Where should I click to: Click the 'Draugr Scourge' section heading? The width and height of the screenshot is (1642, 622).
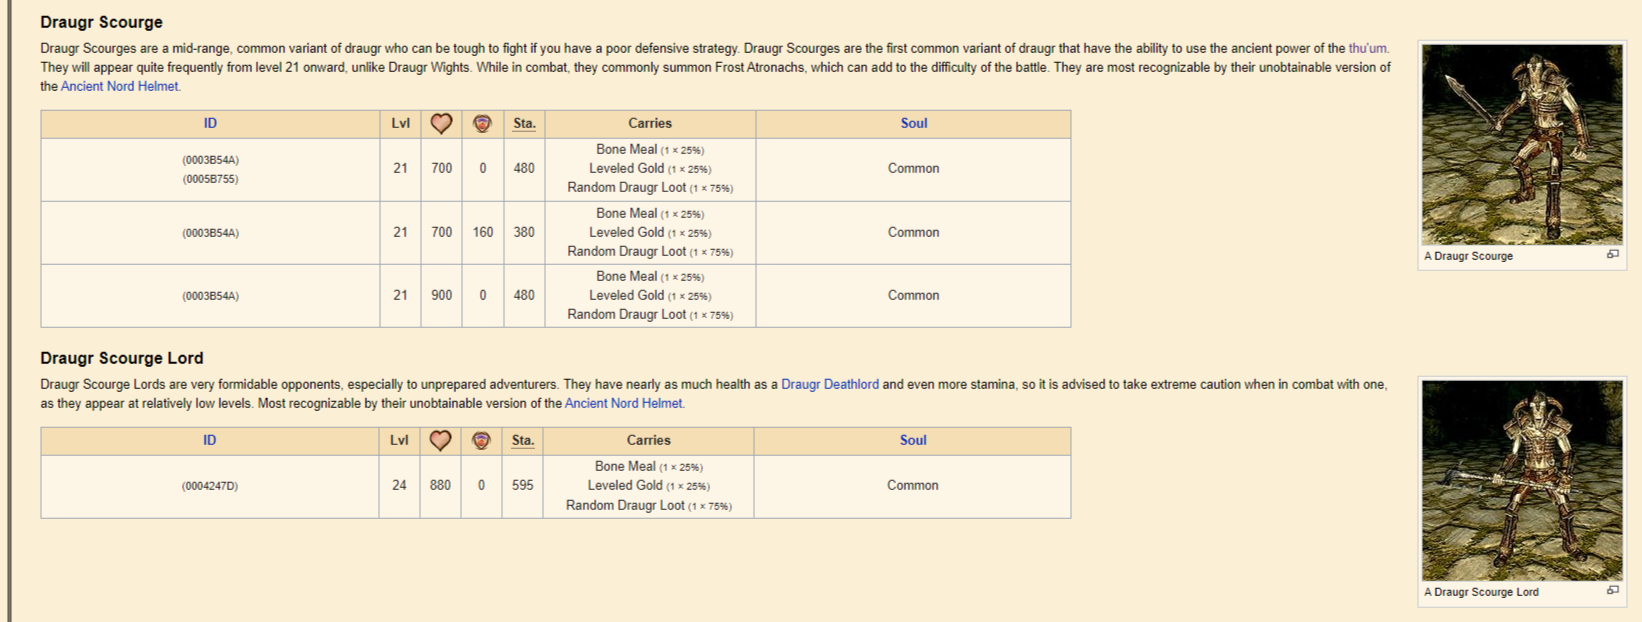pyautogui.click(x=101, y=22)
